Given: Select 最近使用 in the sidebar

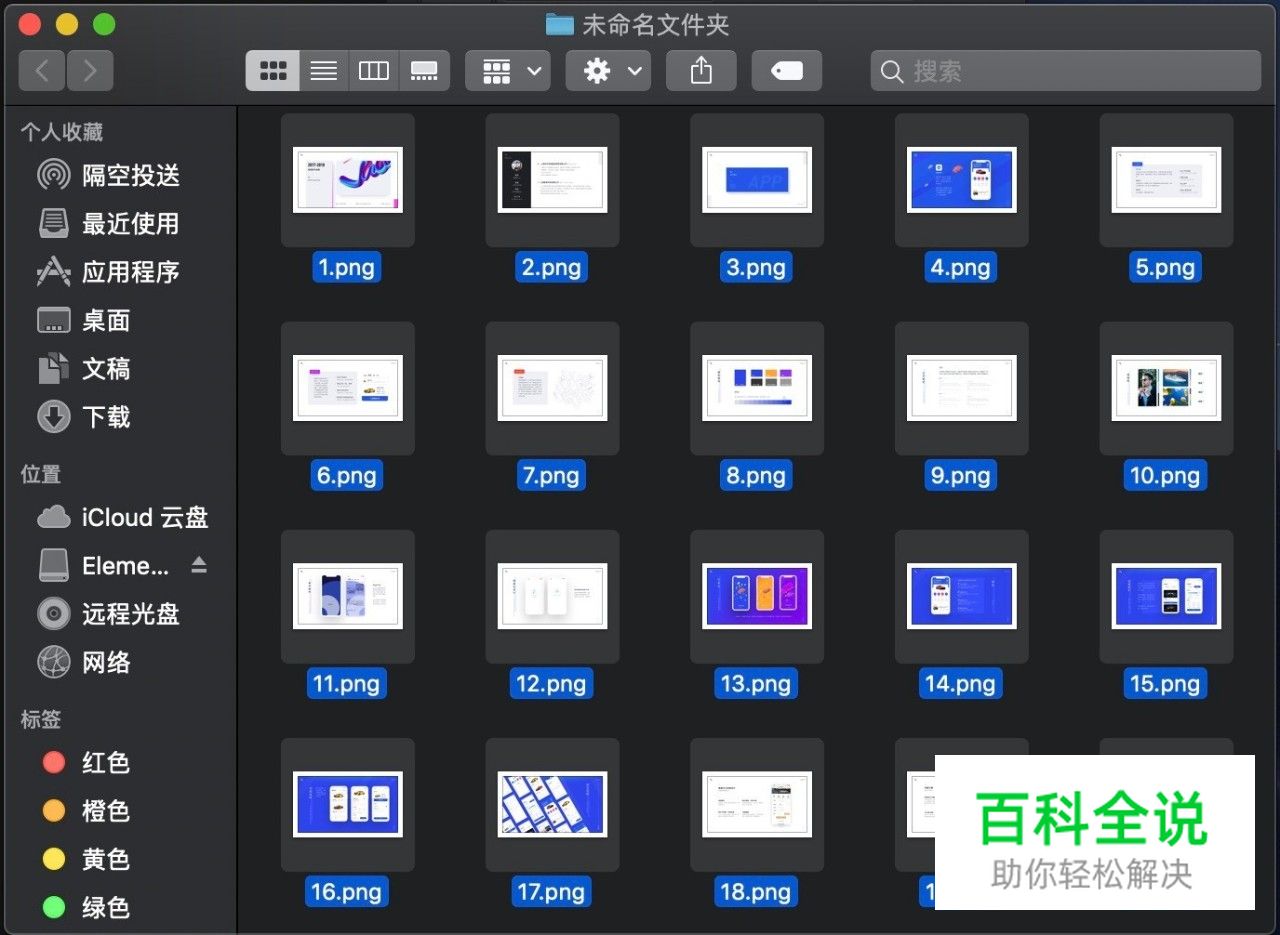Looking at the screenshot, I should (130, 224).
